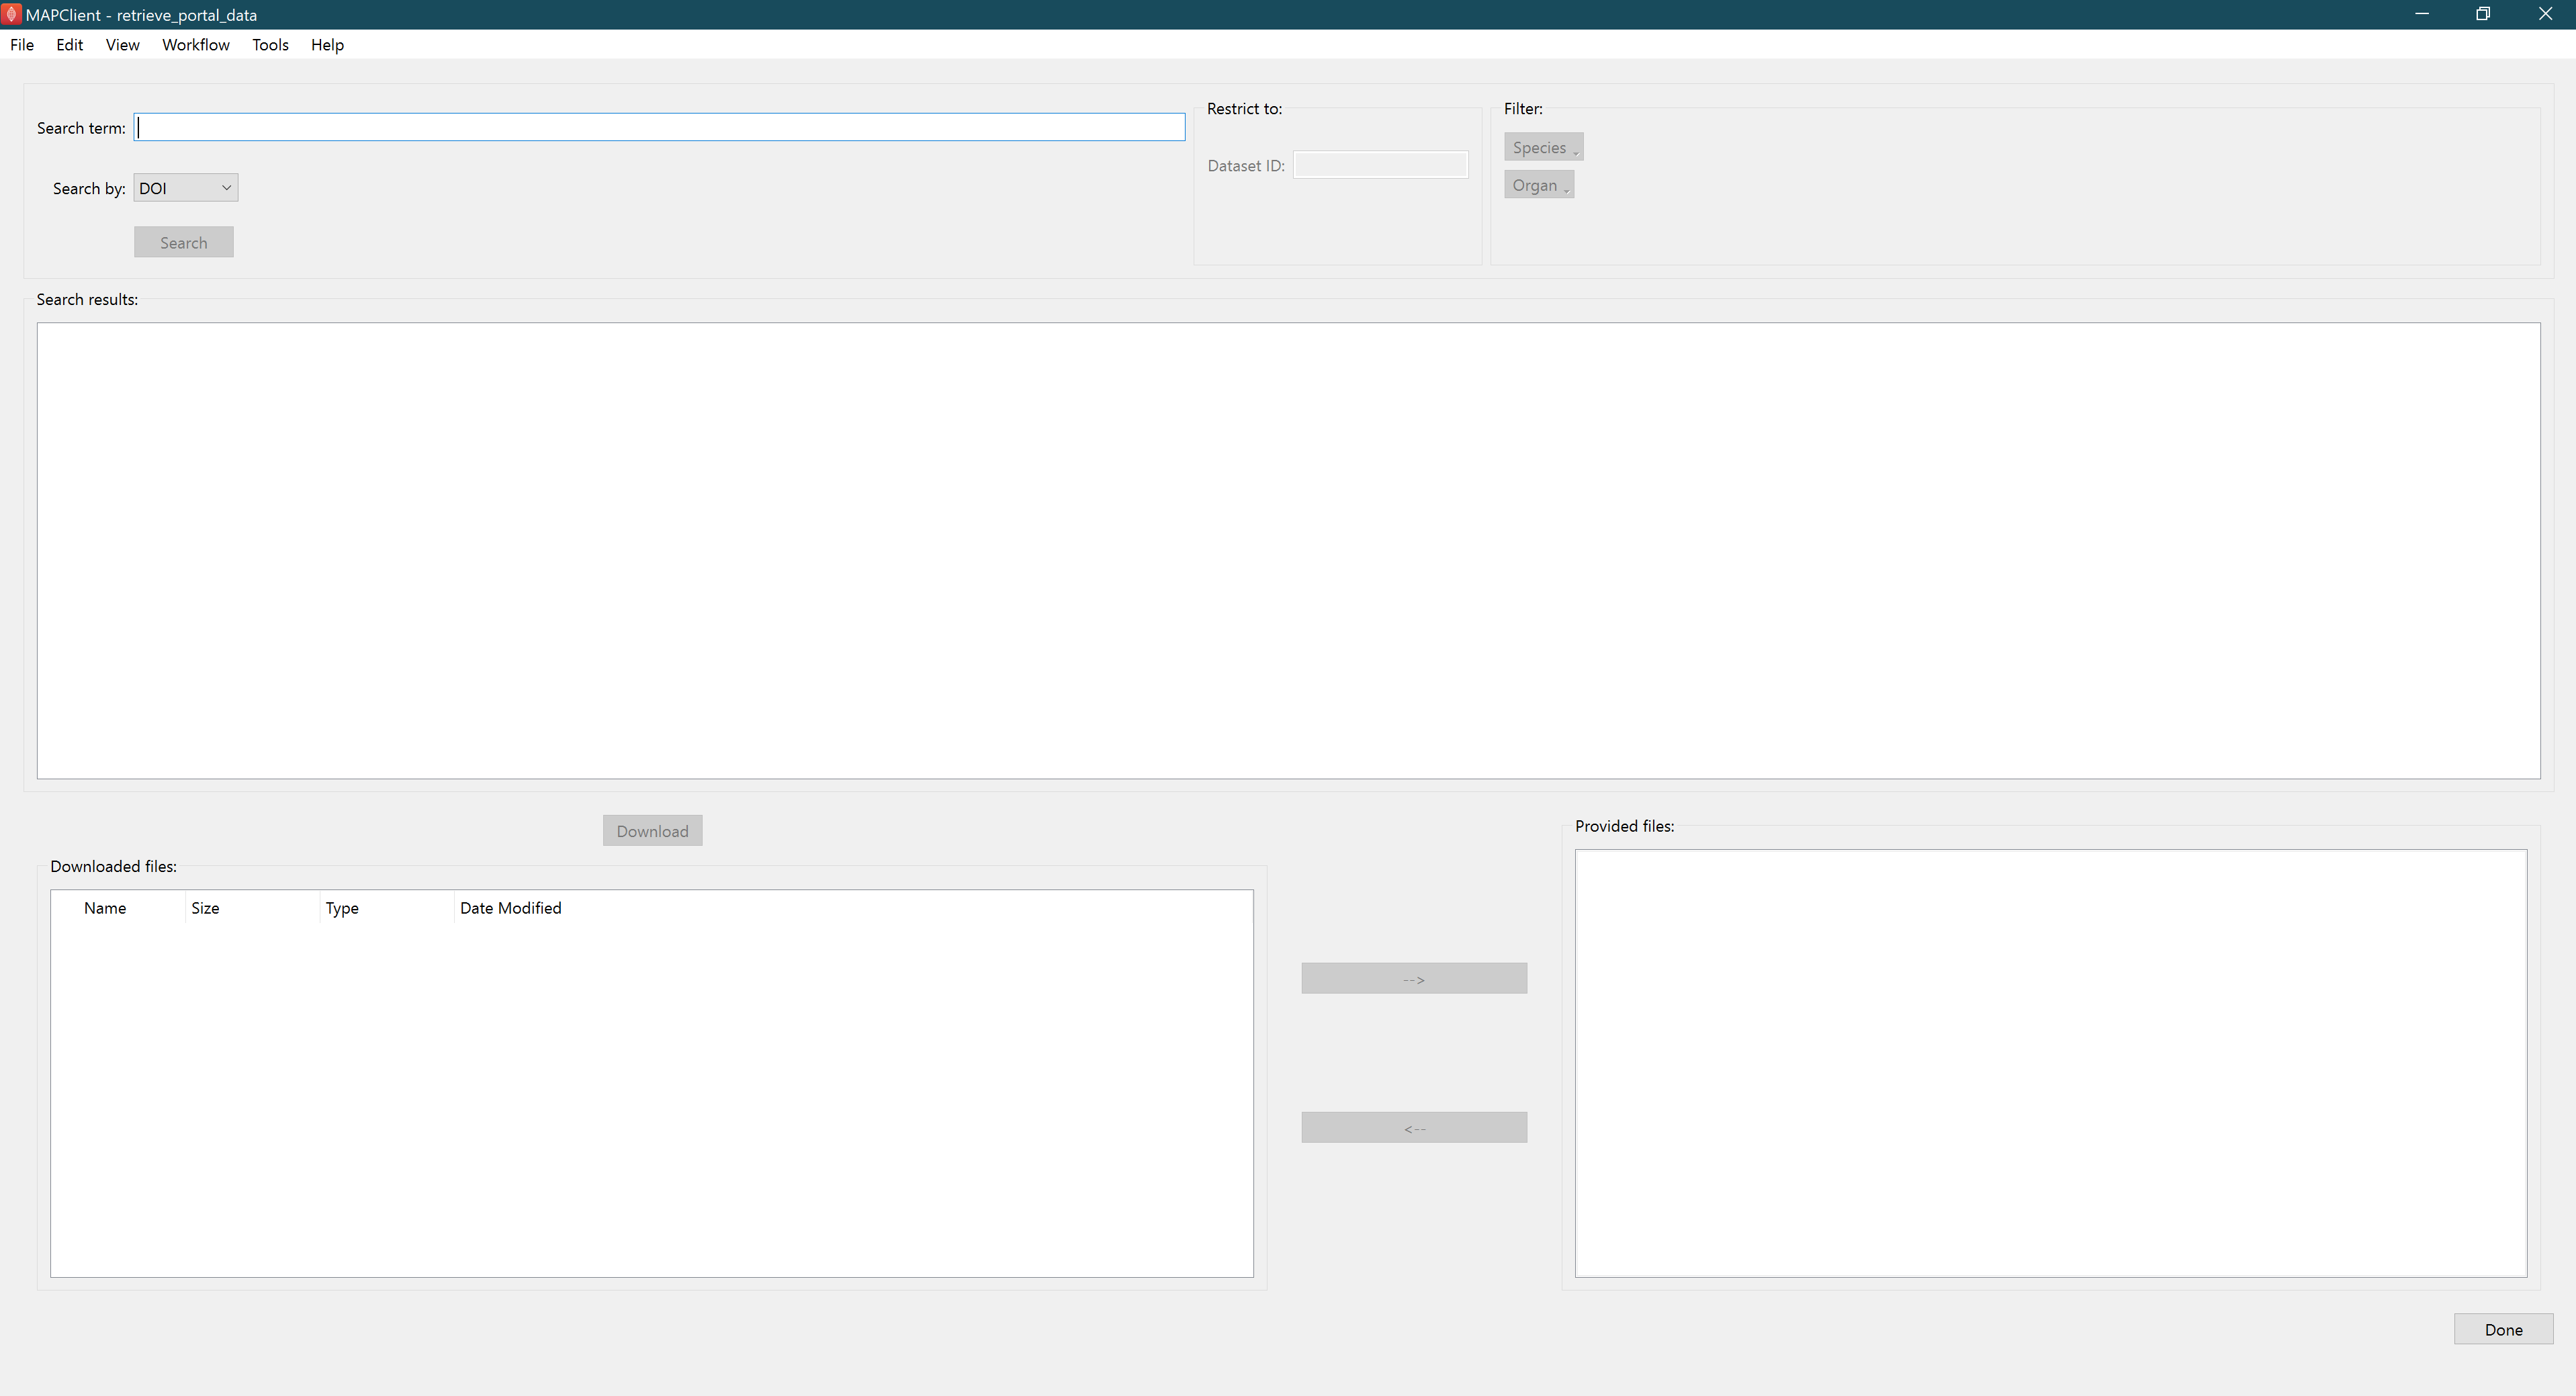Click the MAPClient app icon in title bar
This screenshot has width=2576, height=1396.
click(11, 15)
